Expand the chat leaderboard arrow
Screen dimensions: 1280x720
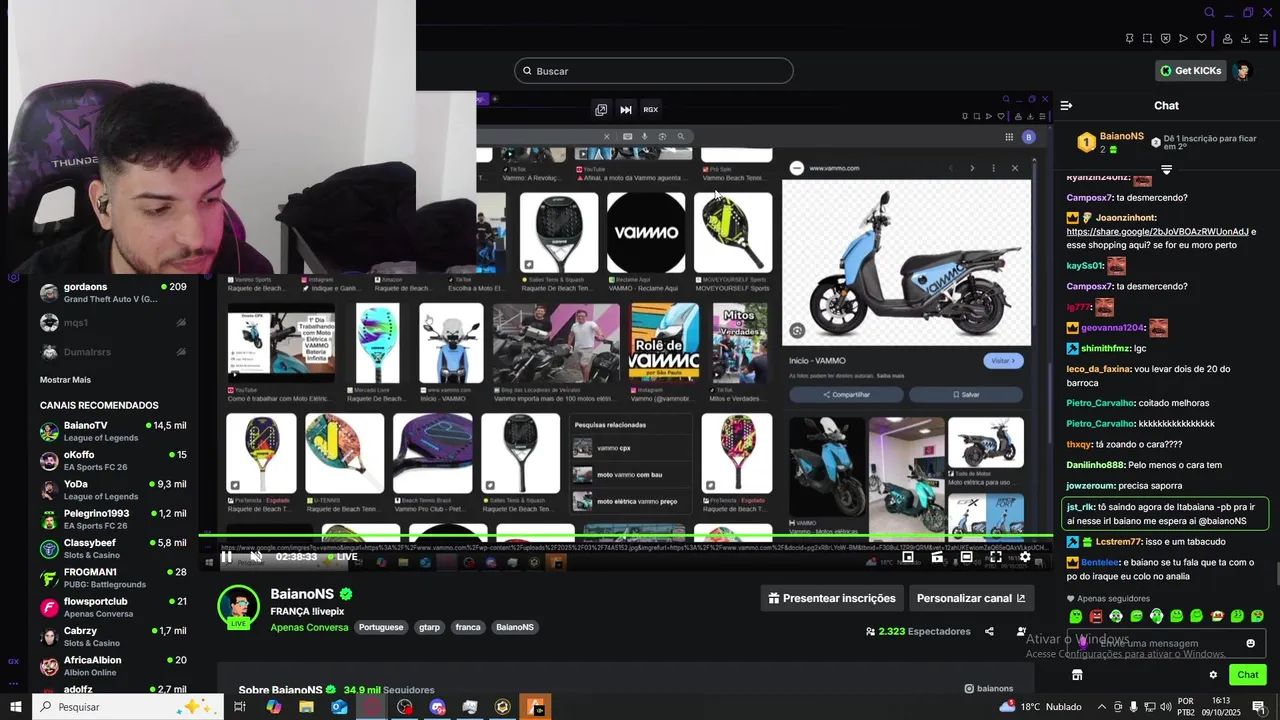click(1166, 170)
